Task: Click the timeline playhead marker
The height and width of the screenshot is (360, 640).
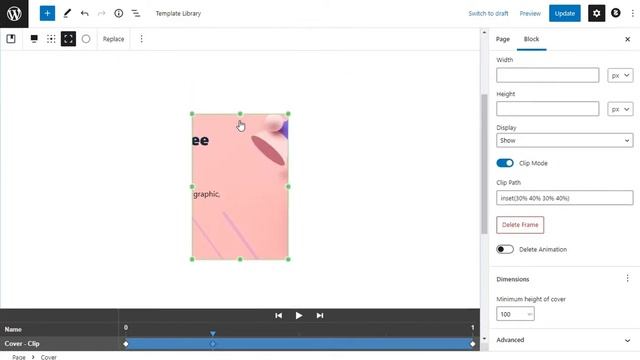Action: [213, 333]
